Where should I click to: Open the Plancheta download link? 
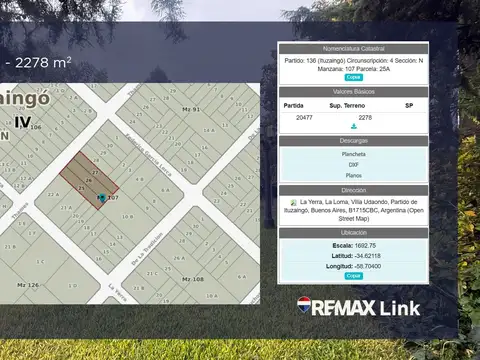[353, 154]
